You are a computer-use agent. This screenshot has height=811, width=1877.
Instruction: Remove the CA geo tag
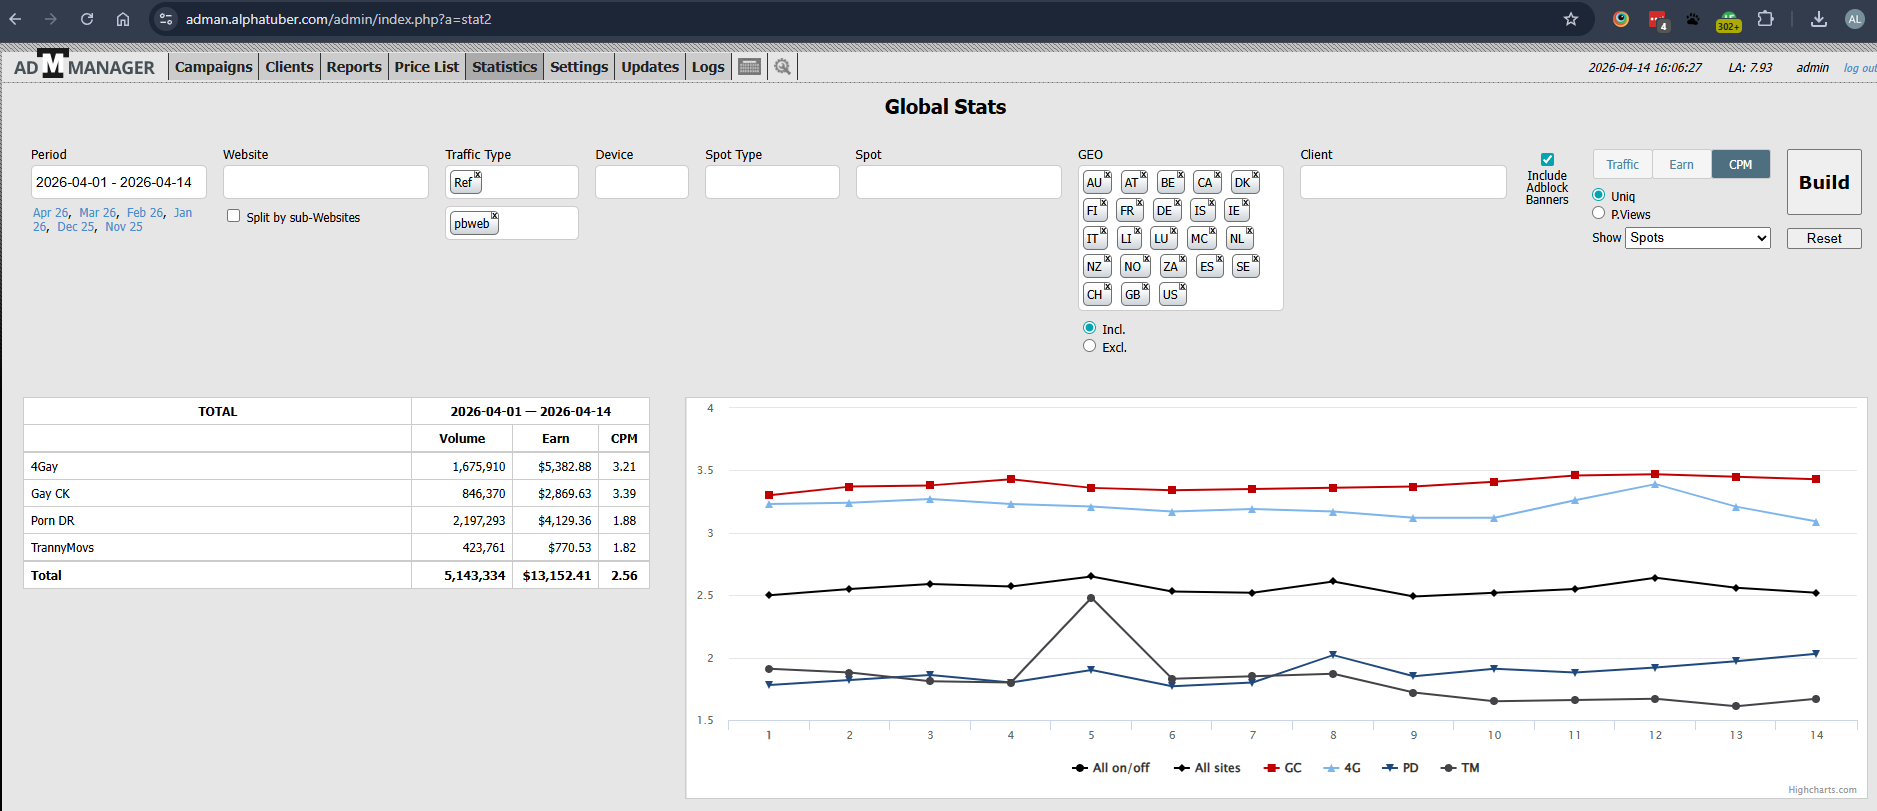click(x=1217, y=175)
